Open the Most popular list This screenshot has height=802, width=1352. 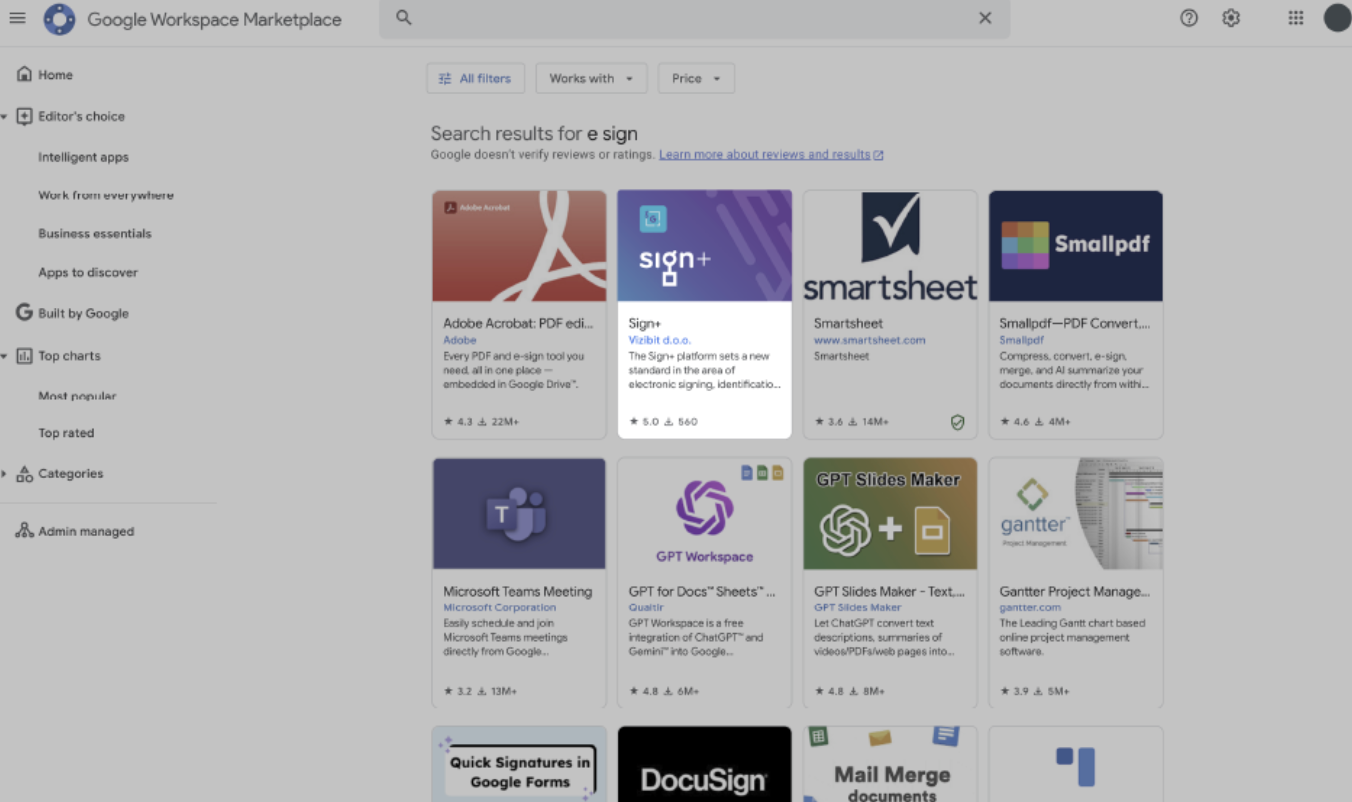coord(77,396)
